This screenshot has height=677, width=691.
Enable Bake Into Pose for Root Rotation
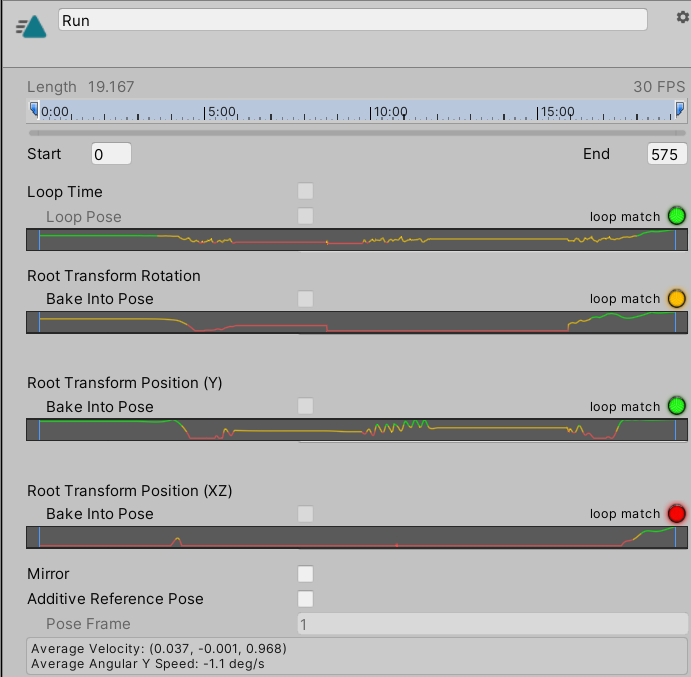(305, 299)
